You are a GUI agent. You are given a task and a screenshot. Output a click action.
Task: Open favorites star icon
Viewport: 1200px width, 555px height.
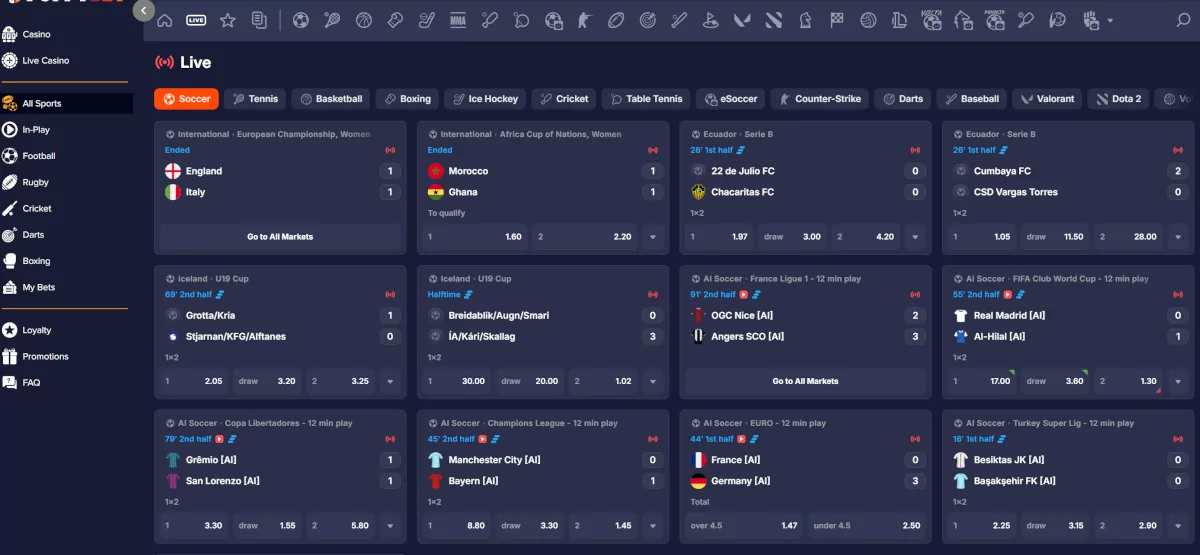228,20
